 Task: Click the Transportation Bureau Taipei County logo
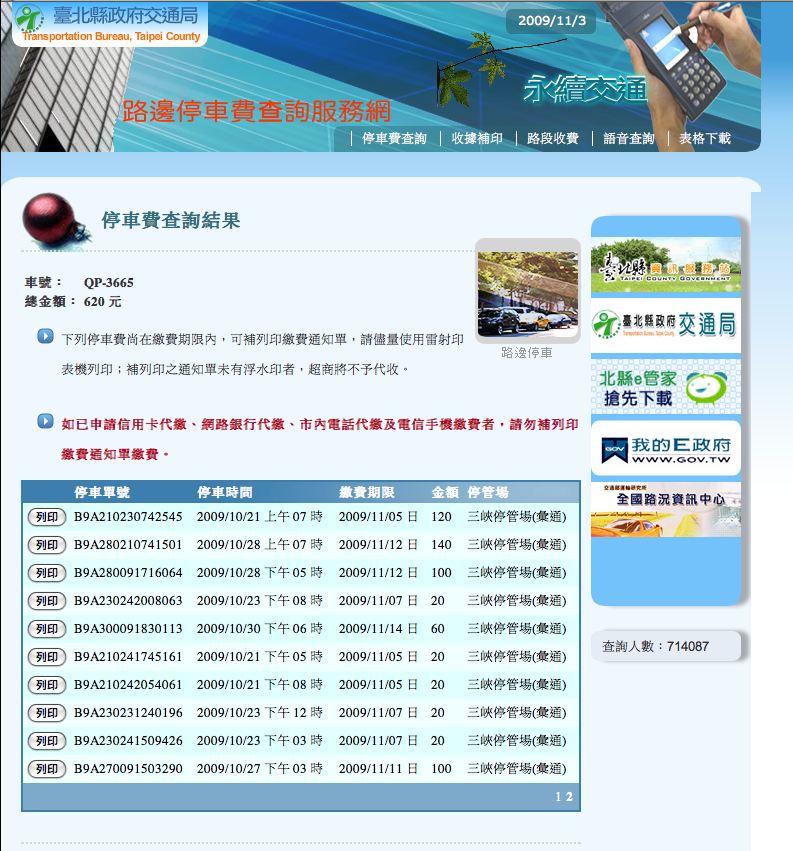[x=110, y=24]
